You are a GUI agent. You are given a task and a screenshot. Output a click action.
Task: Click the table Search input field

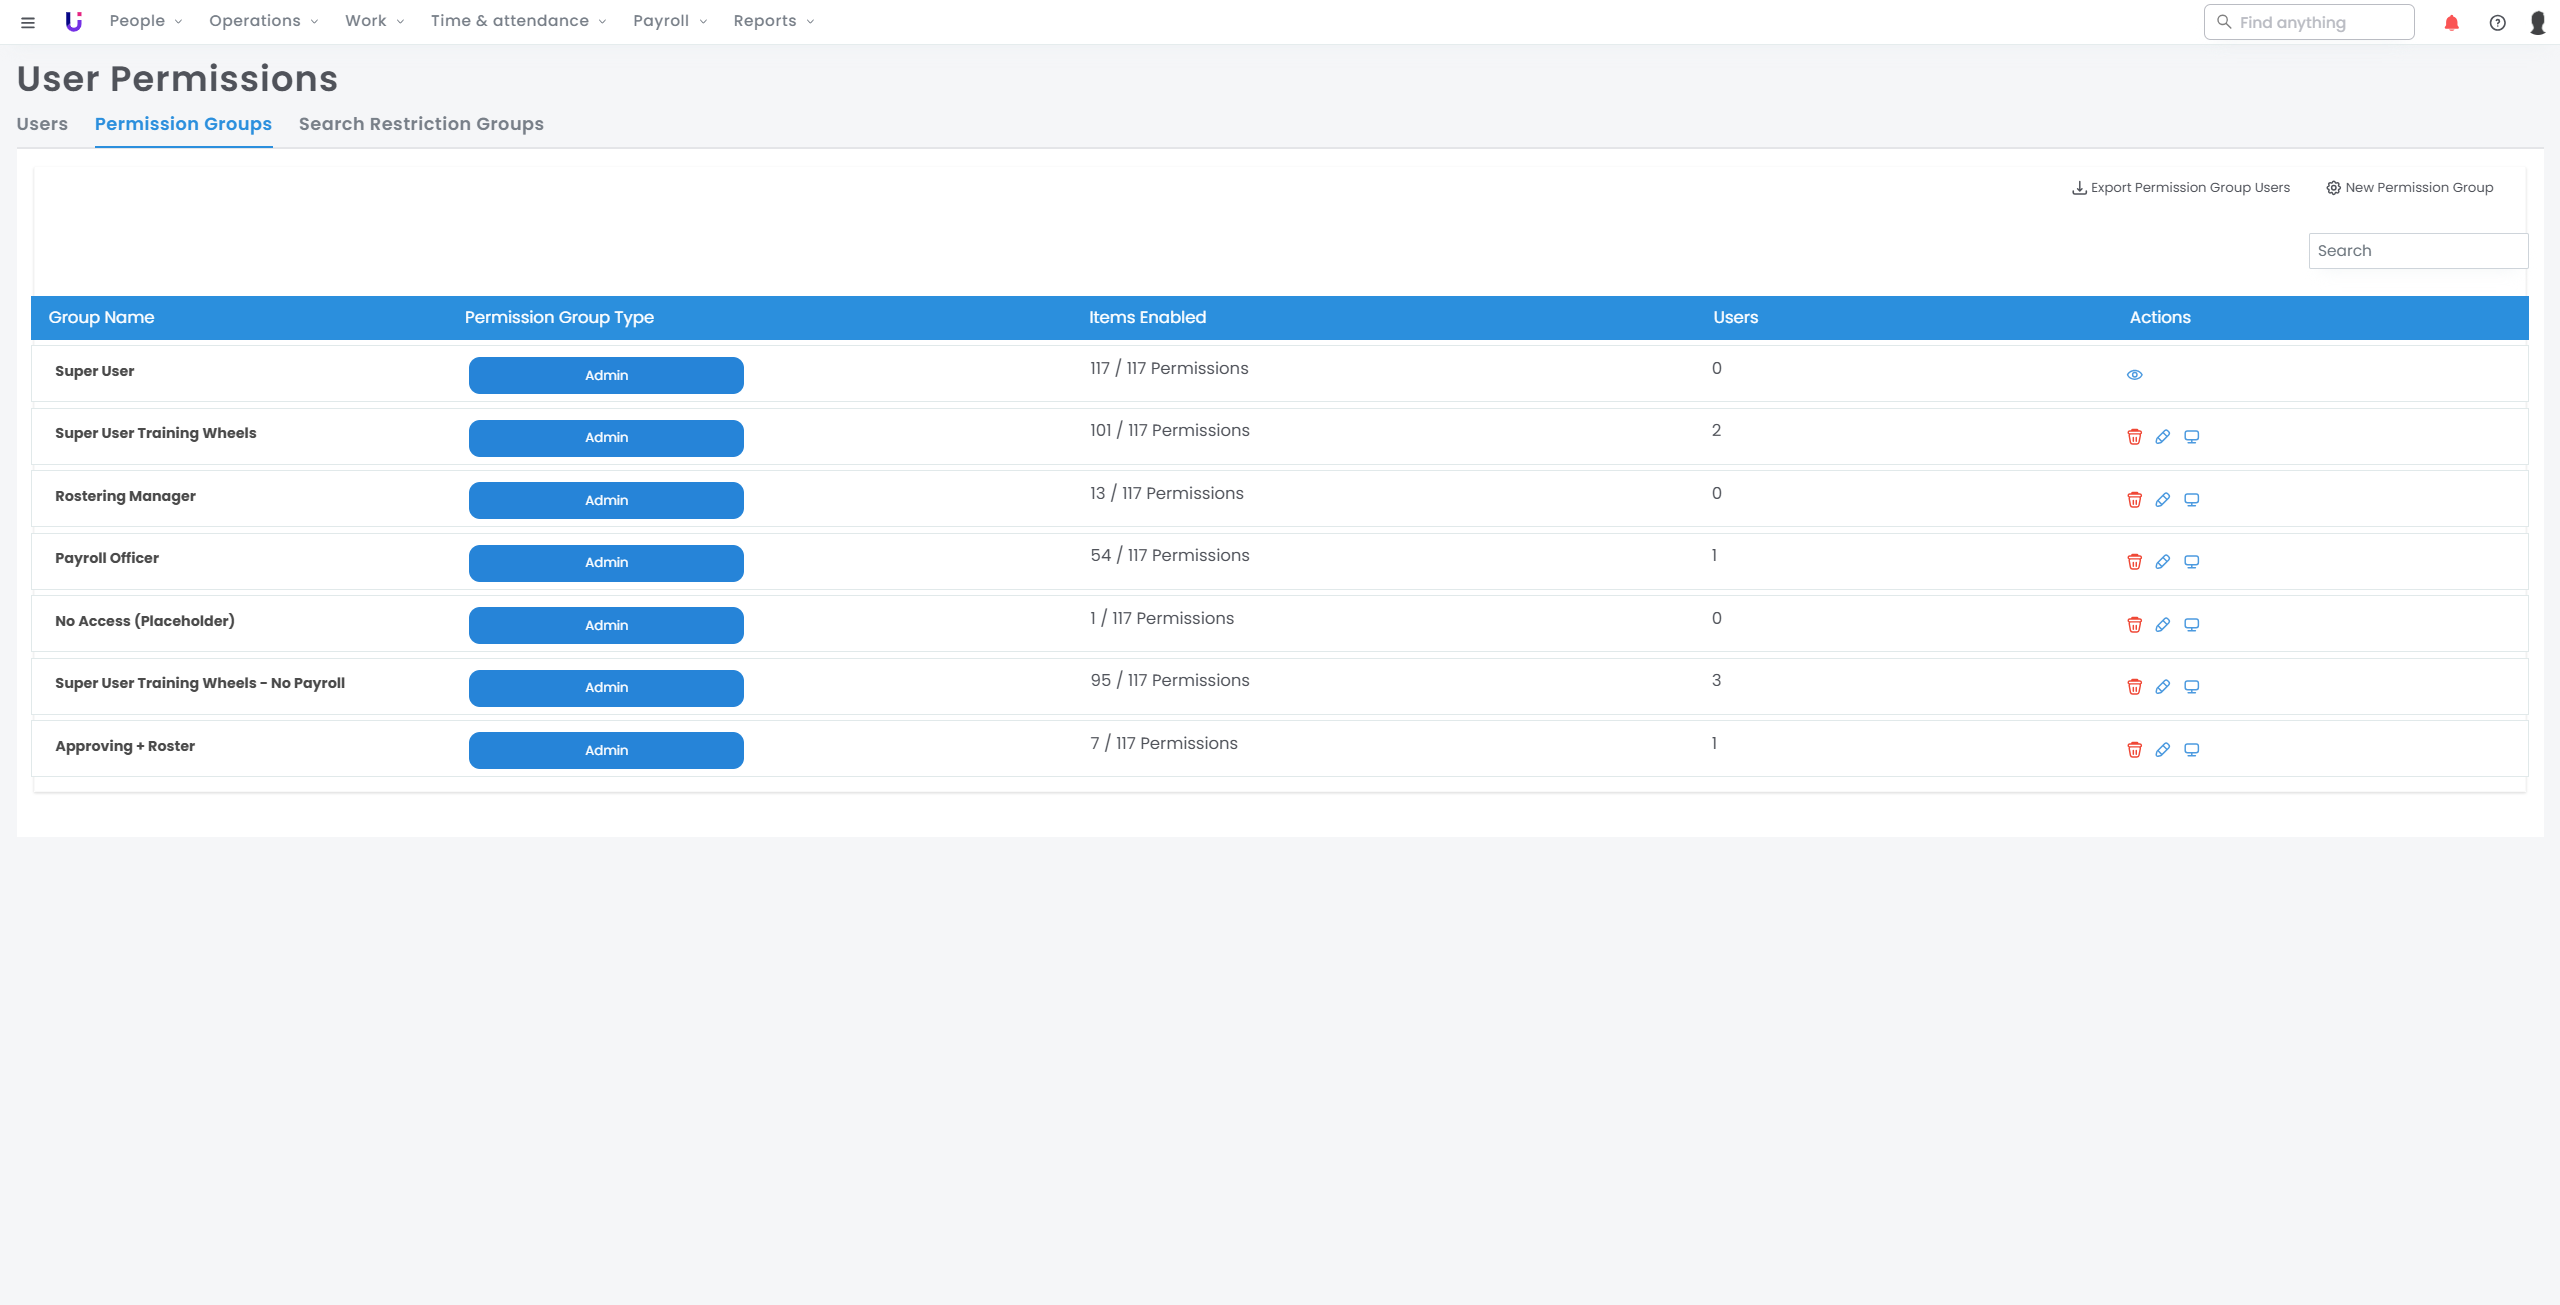click(2417, 251)
